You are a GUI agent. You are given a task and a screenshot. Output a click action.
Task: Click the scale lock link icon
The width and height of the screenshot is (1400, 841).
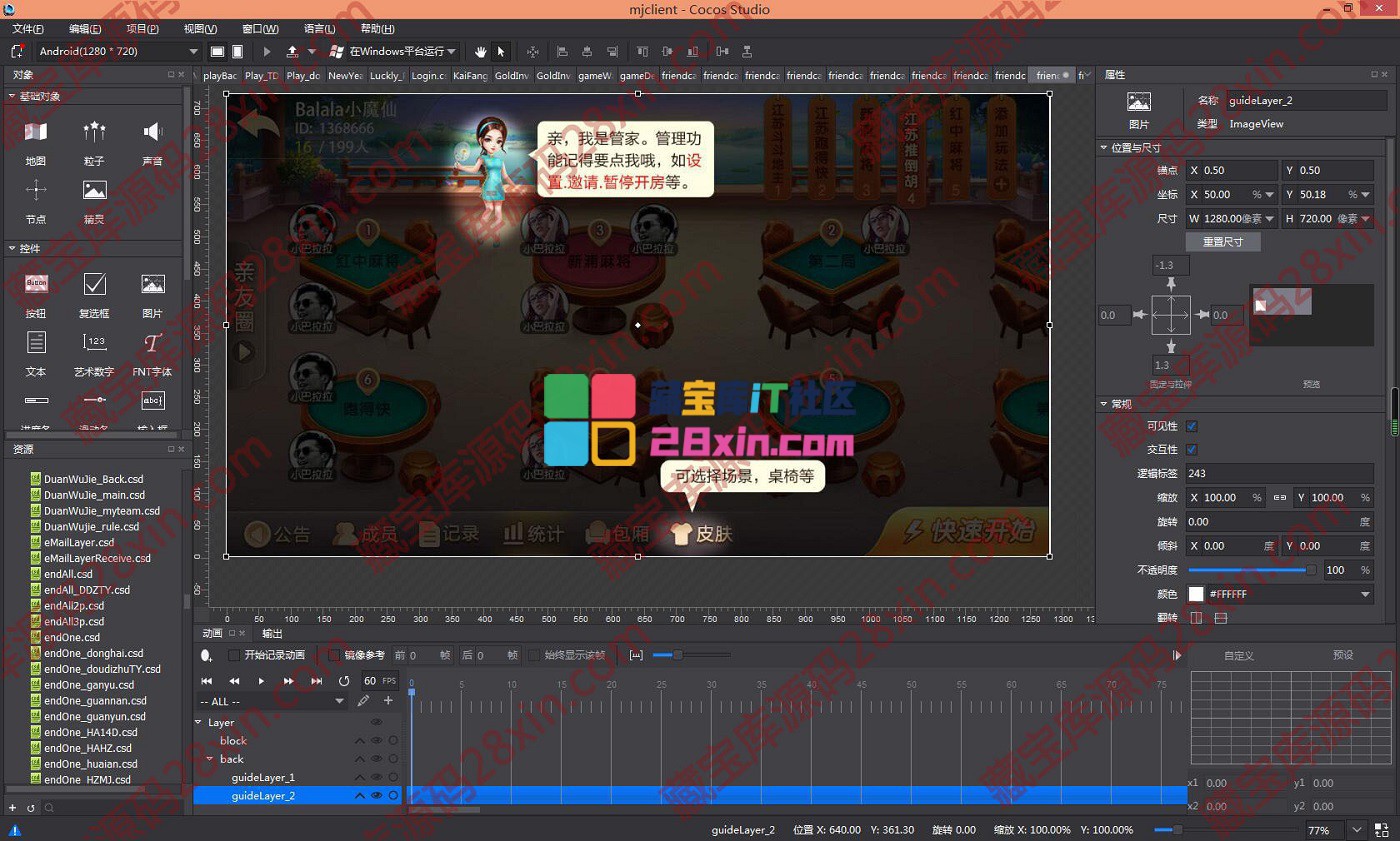pos(1280,498)
